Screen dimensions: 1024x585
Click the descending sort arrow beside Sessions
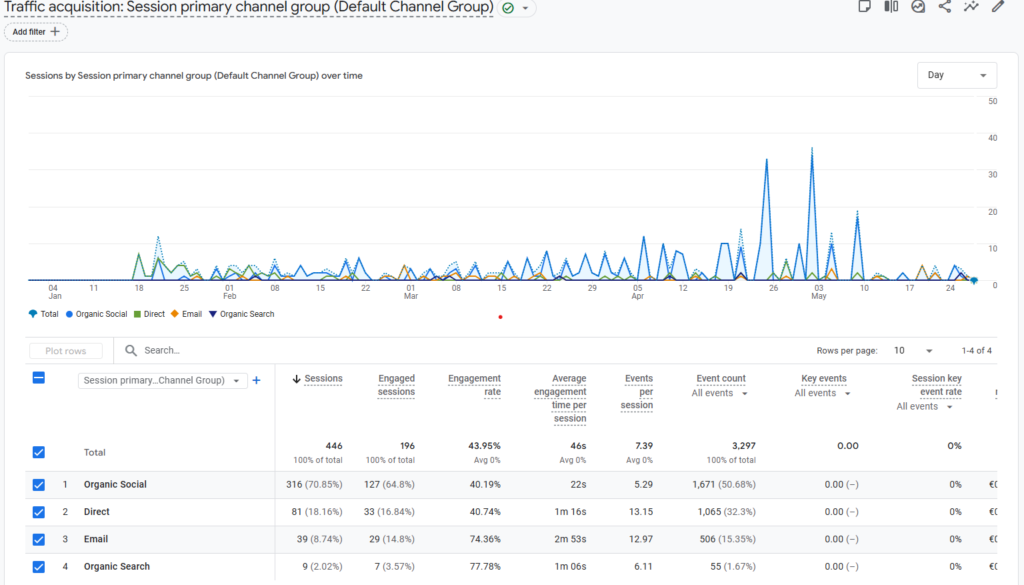(x=296, y=379)
